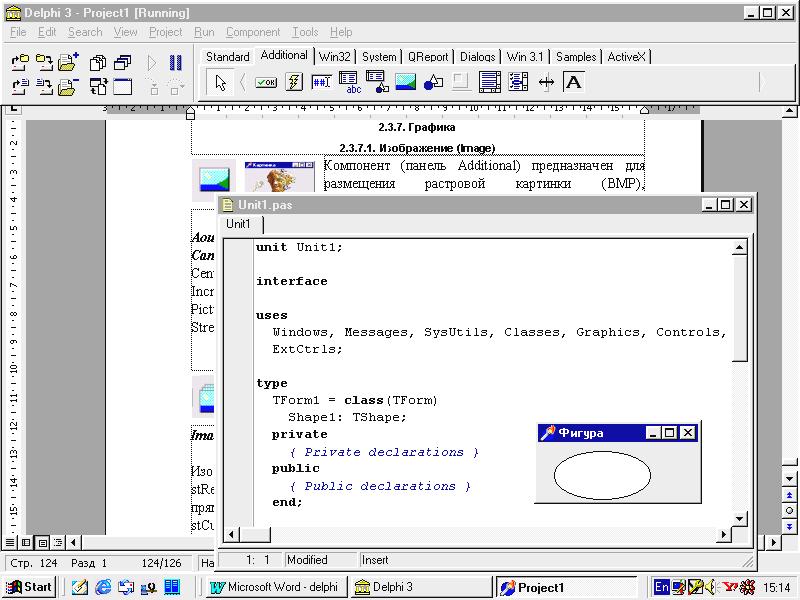Switch to Microsoft Word - delphi taskbar button

tap(276, 587)
